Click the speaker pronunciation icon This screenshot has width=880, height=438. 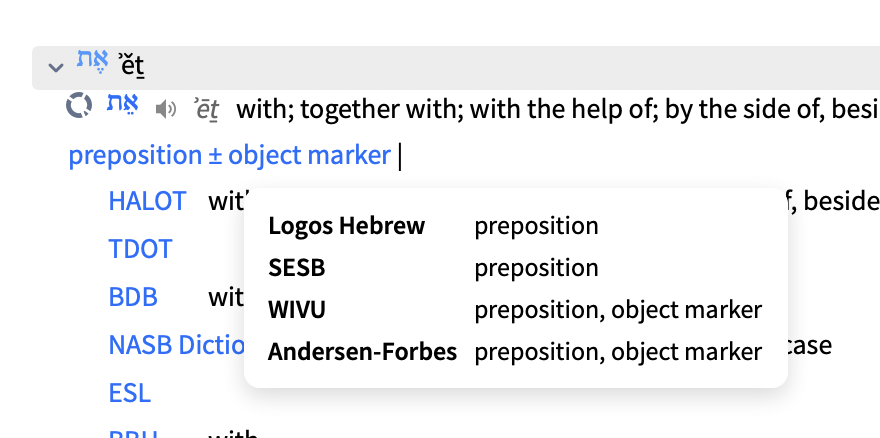[x=166, y=110]
